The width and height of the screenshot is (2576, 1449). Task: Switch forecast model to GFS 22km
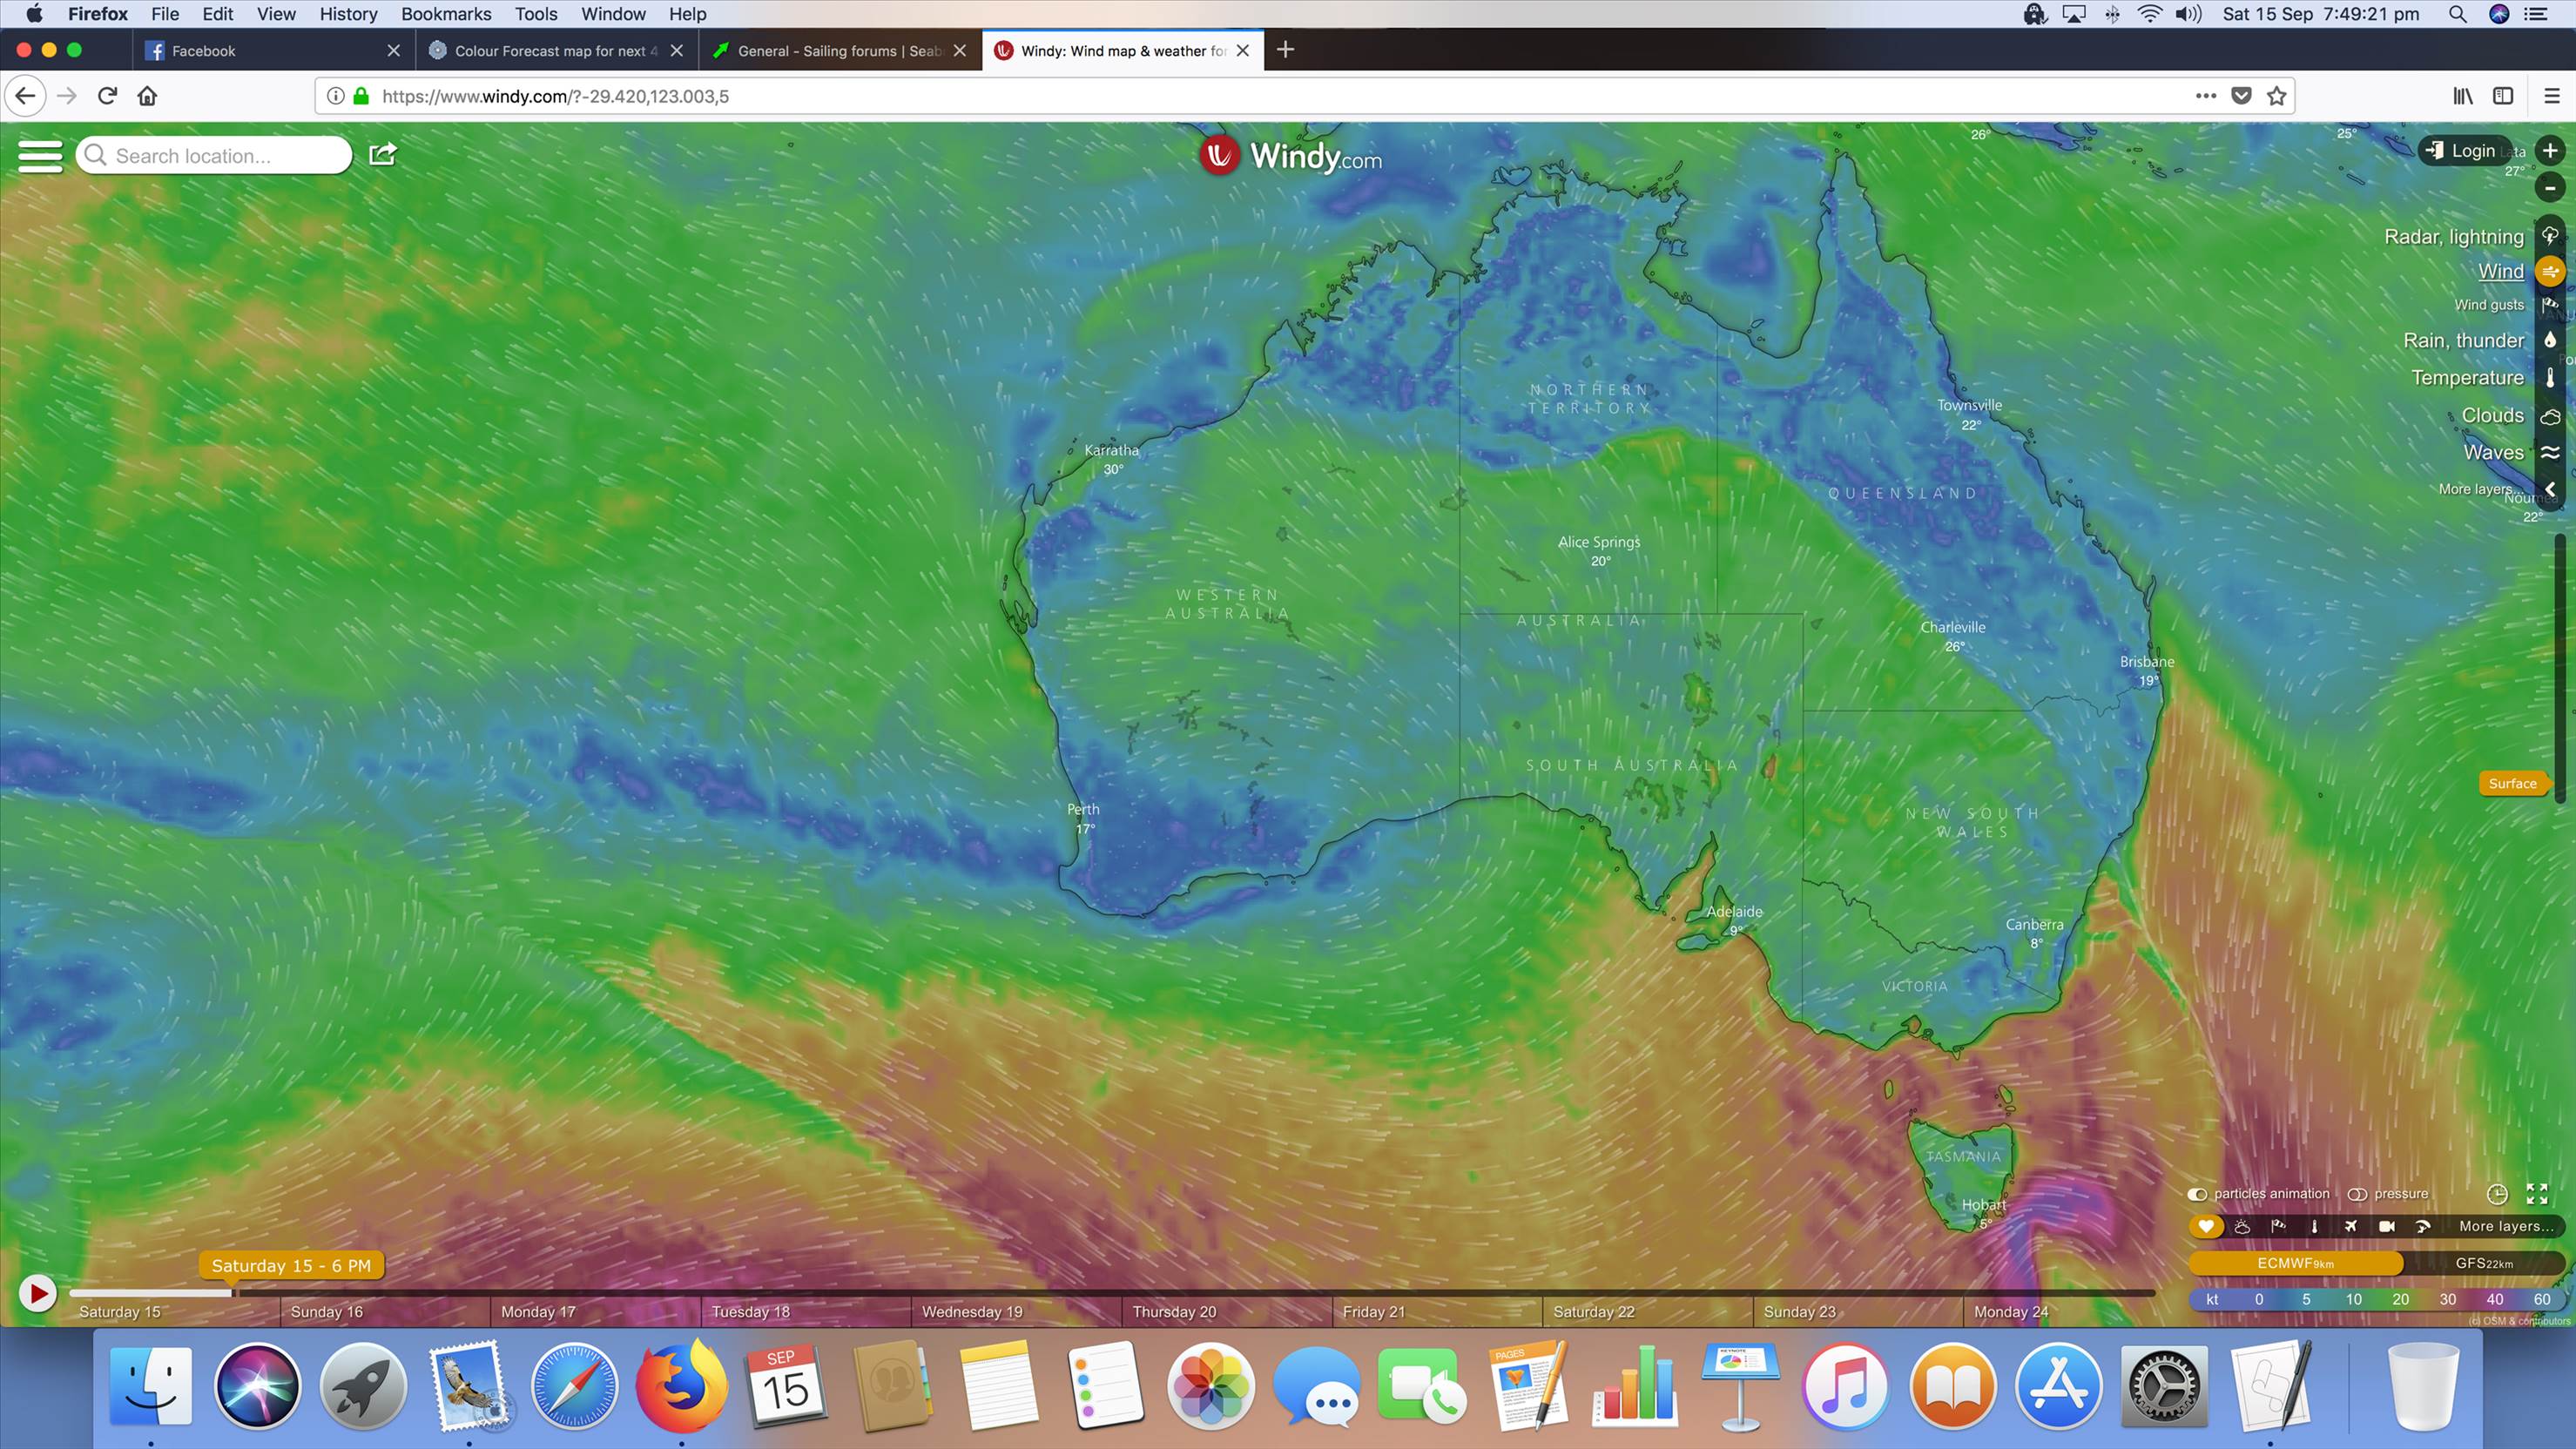(2484, 1263)
